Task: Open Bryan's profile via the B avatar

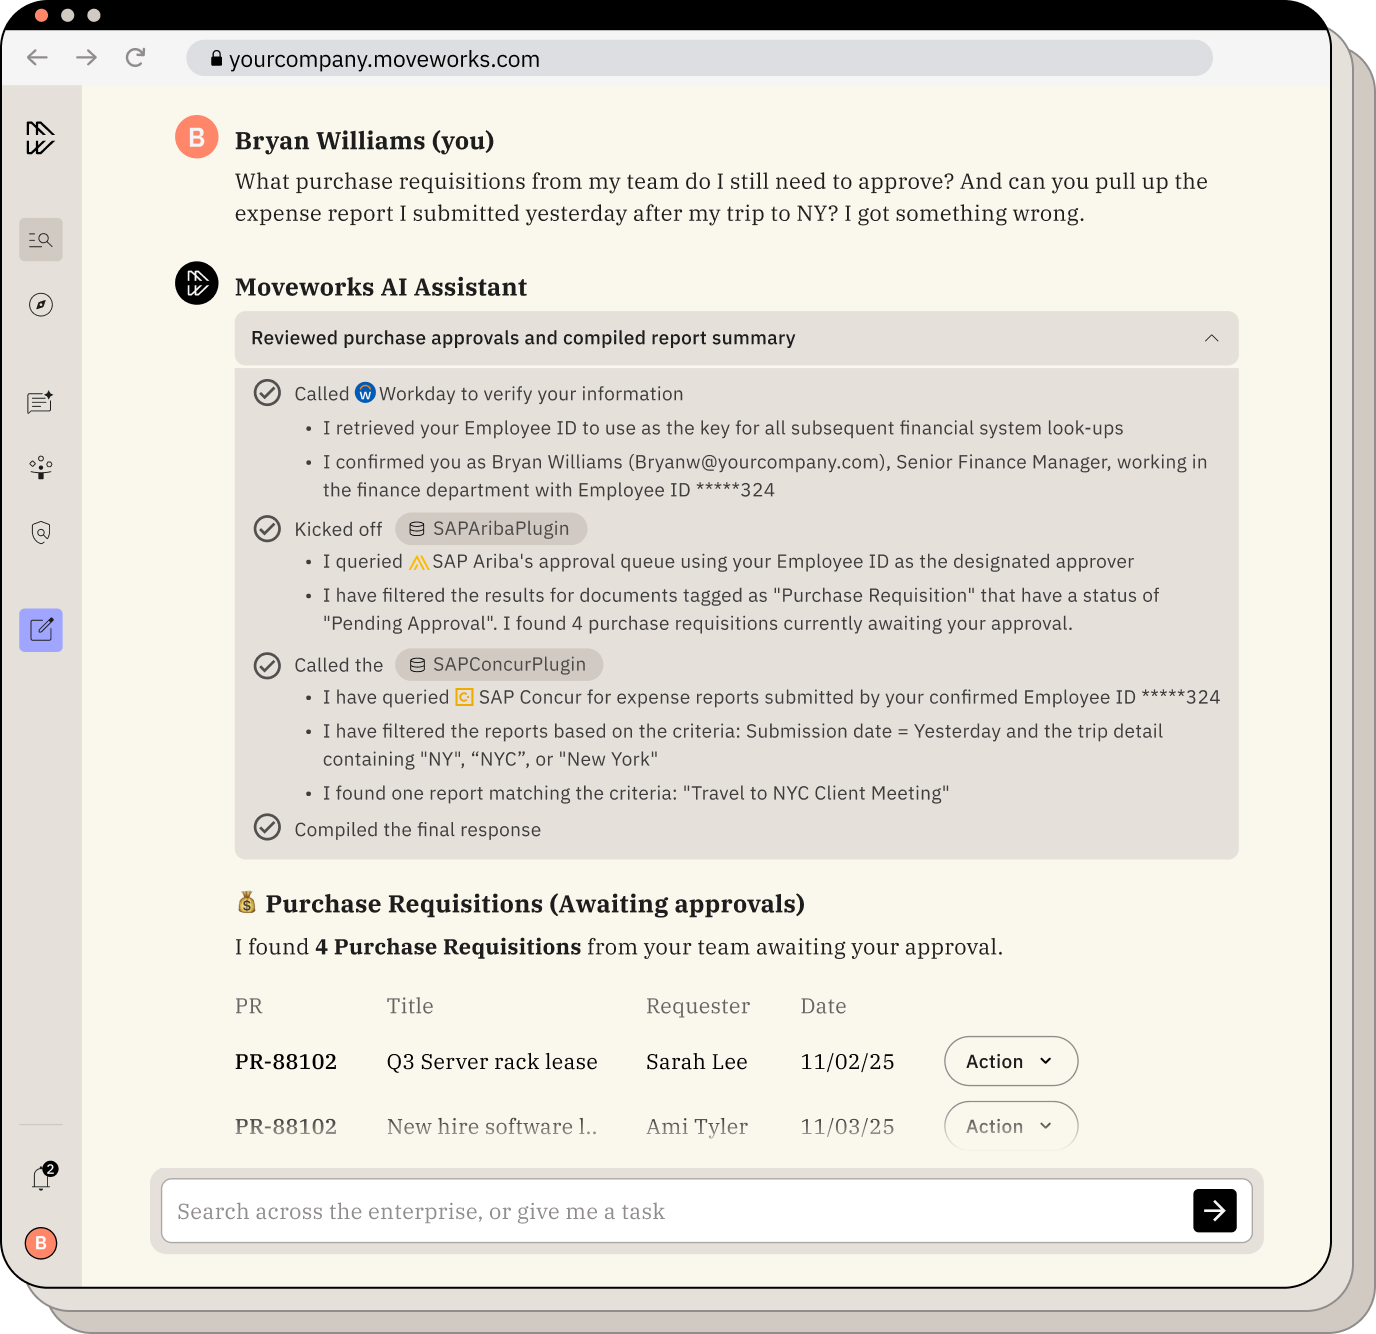Action: [x=40, y=1244]
